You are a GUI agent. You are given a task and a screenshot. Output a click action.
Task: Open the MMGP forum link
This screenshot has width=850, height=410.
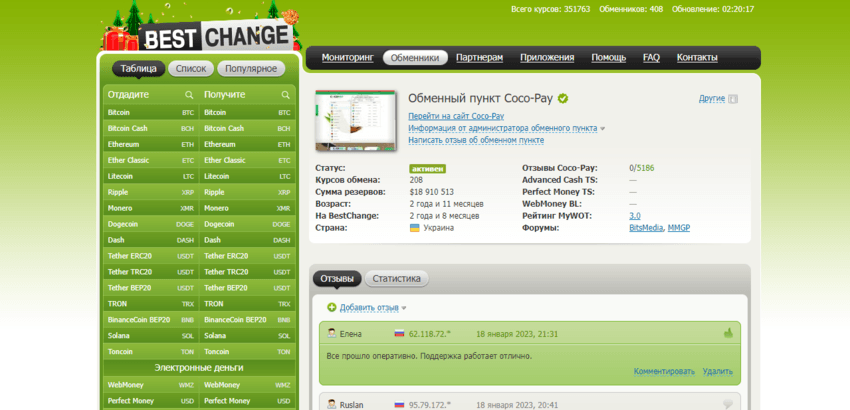[679, 228]
